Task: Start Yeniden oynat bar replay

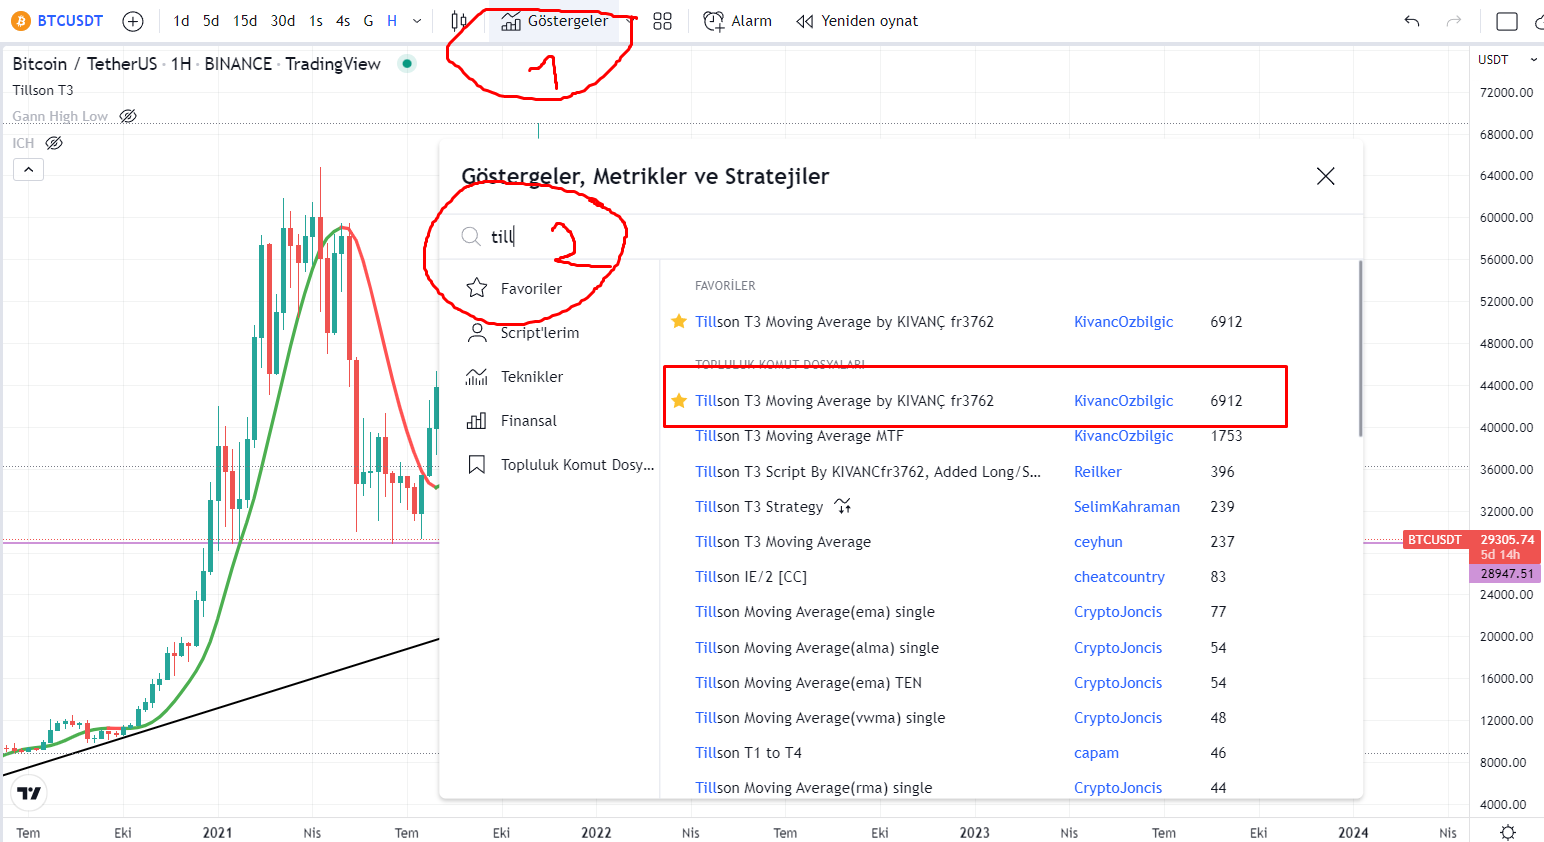Action: pyautogui.click(x=857, y=21)
